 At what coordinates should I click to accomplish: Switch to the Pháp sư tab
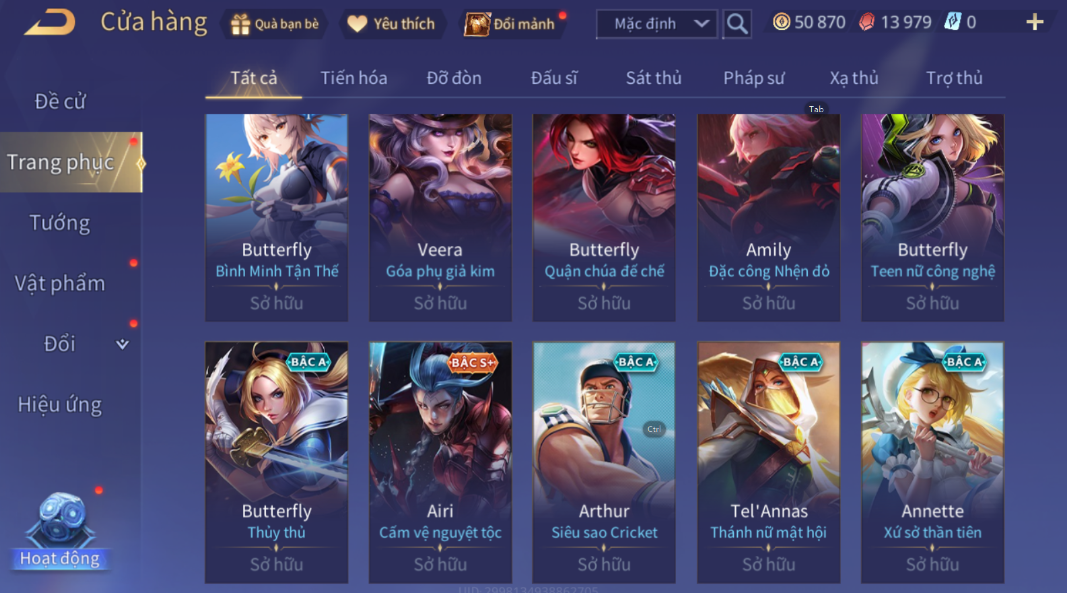[x=753, y=78]
